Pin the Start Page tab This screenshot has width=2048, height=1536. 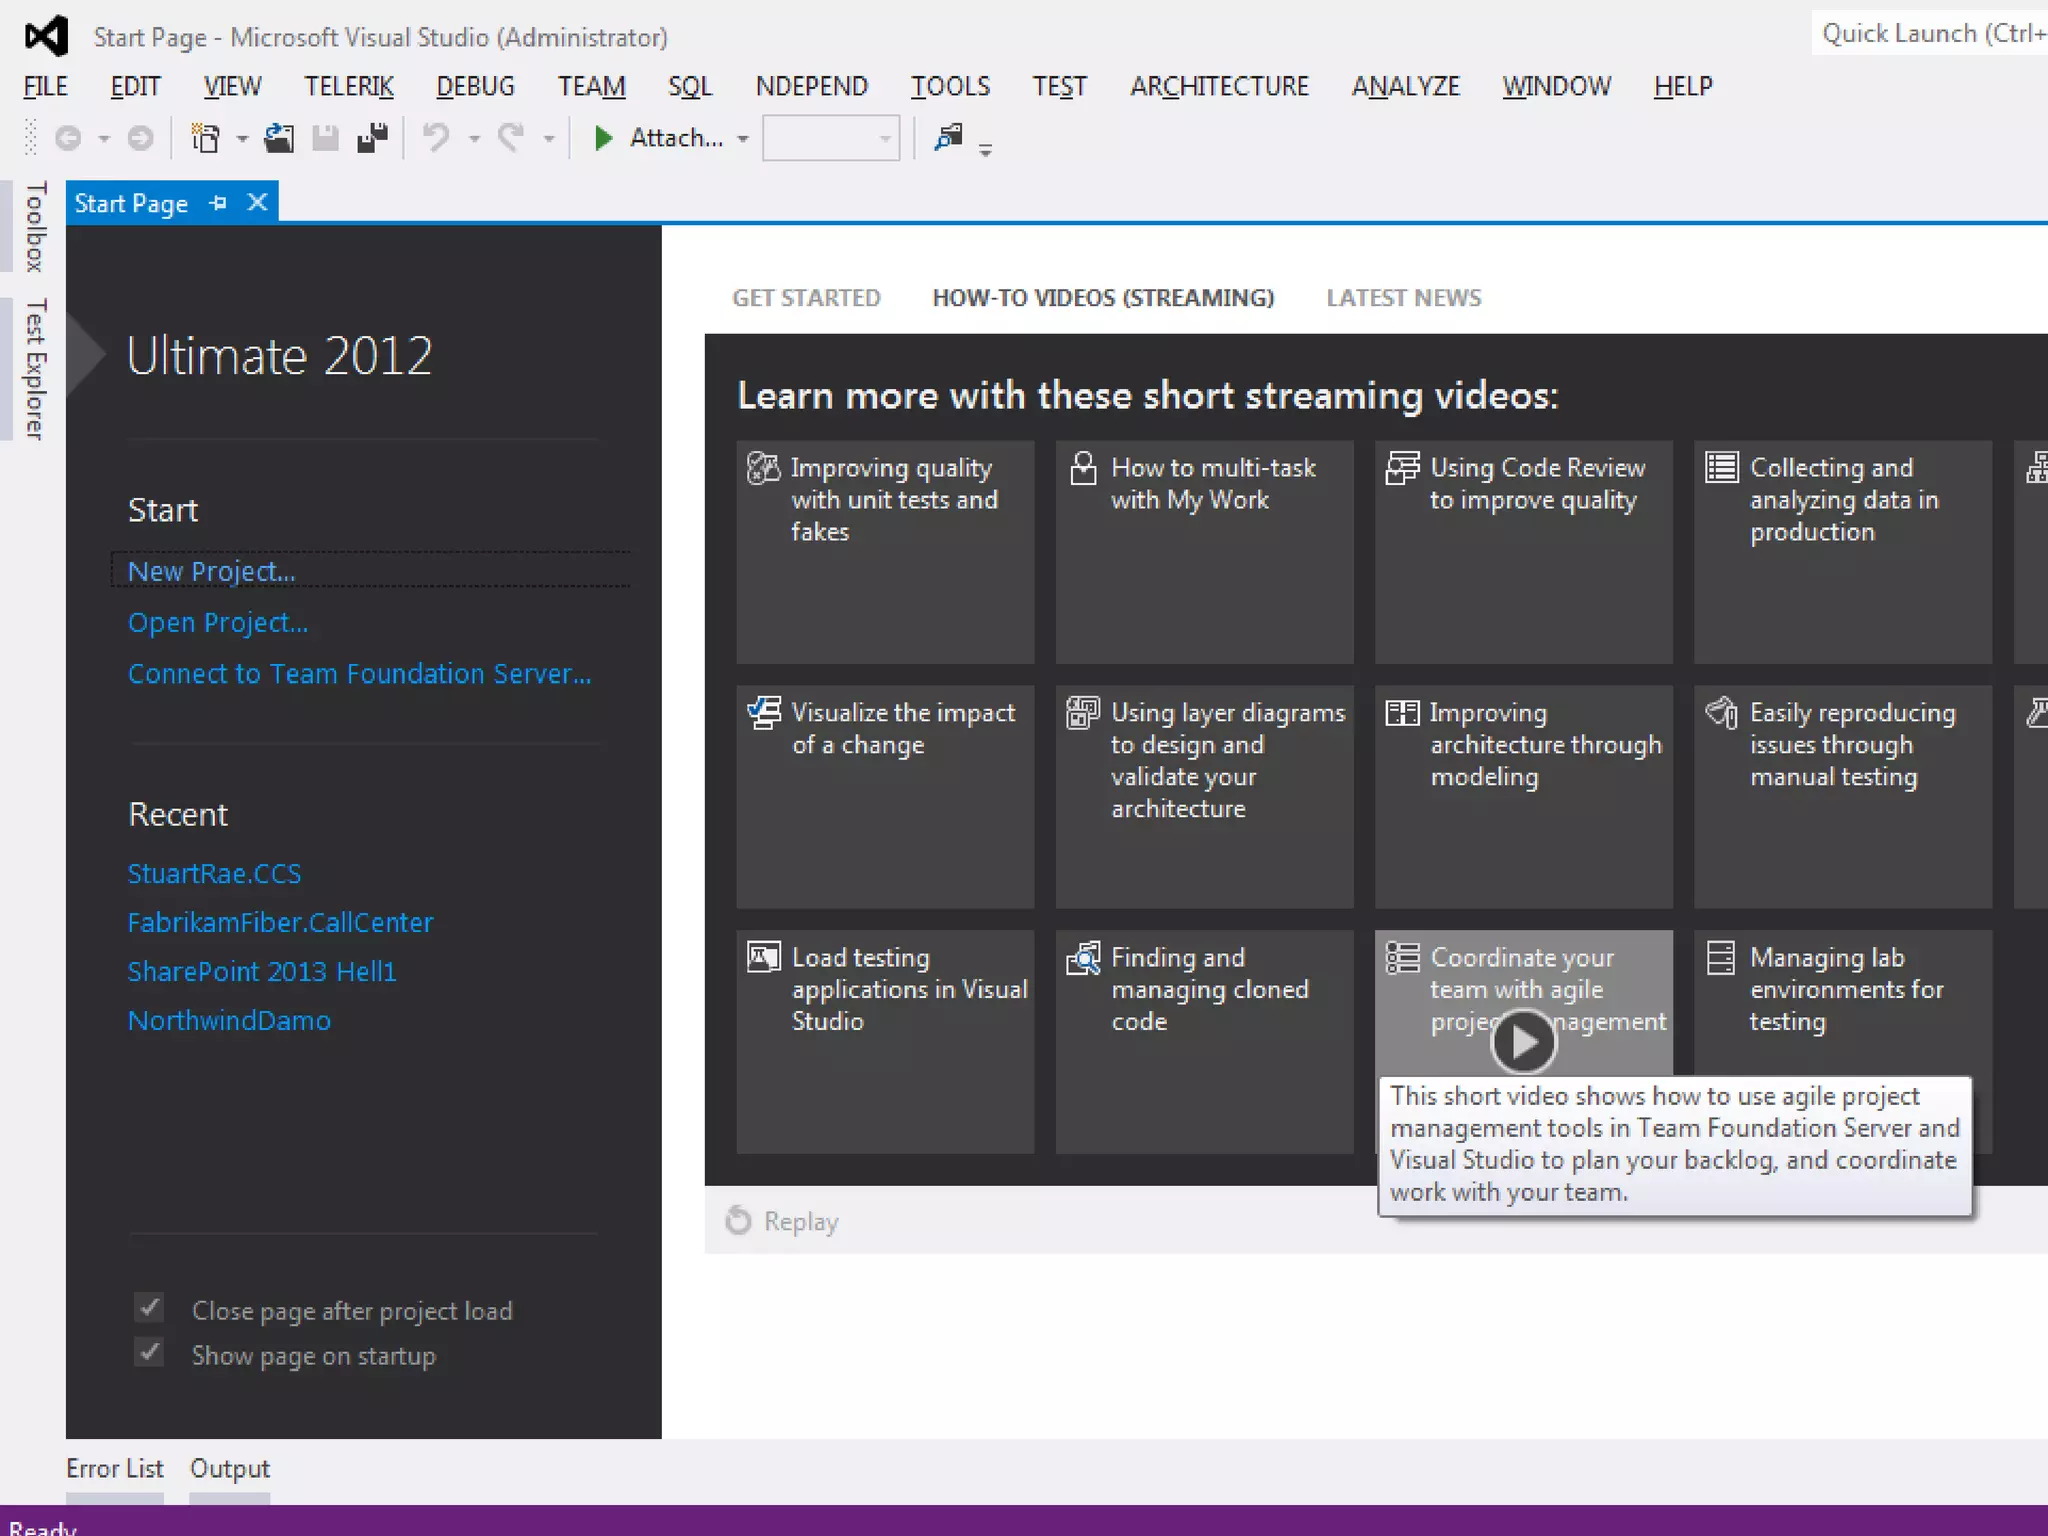[x=218, y=203]
